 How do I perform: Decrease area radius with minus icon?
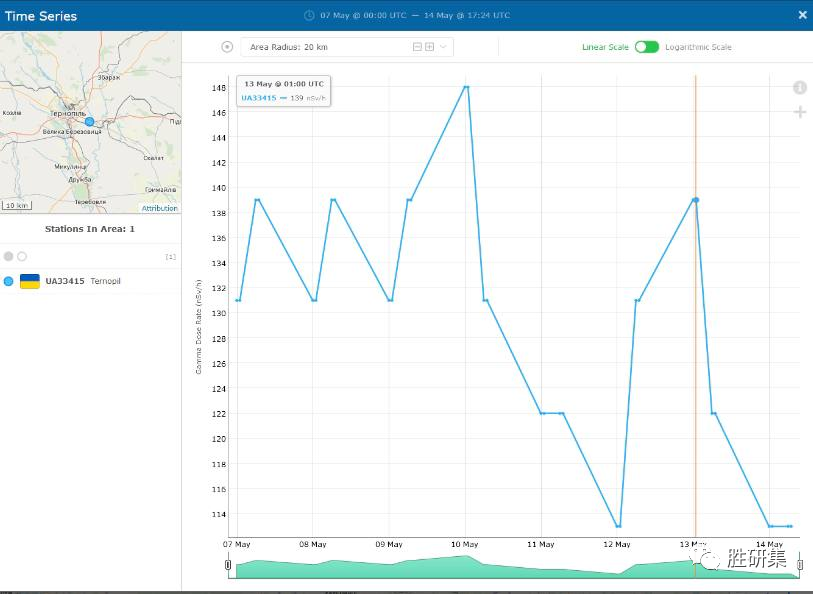click(417, 47)
